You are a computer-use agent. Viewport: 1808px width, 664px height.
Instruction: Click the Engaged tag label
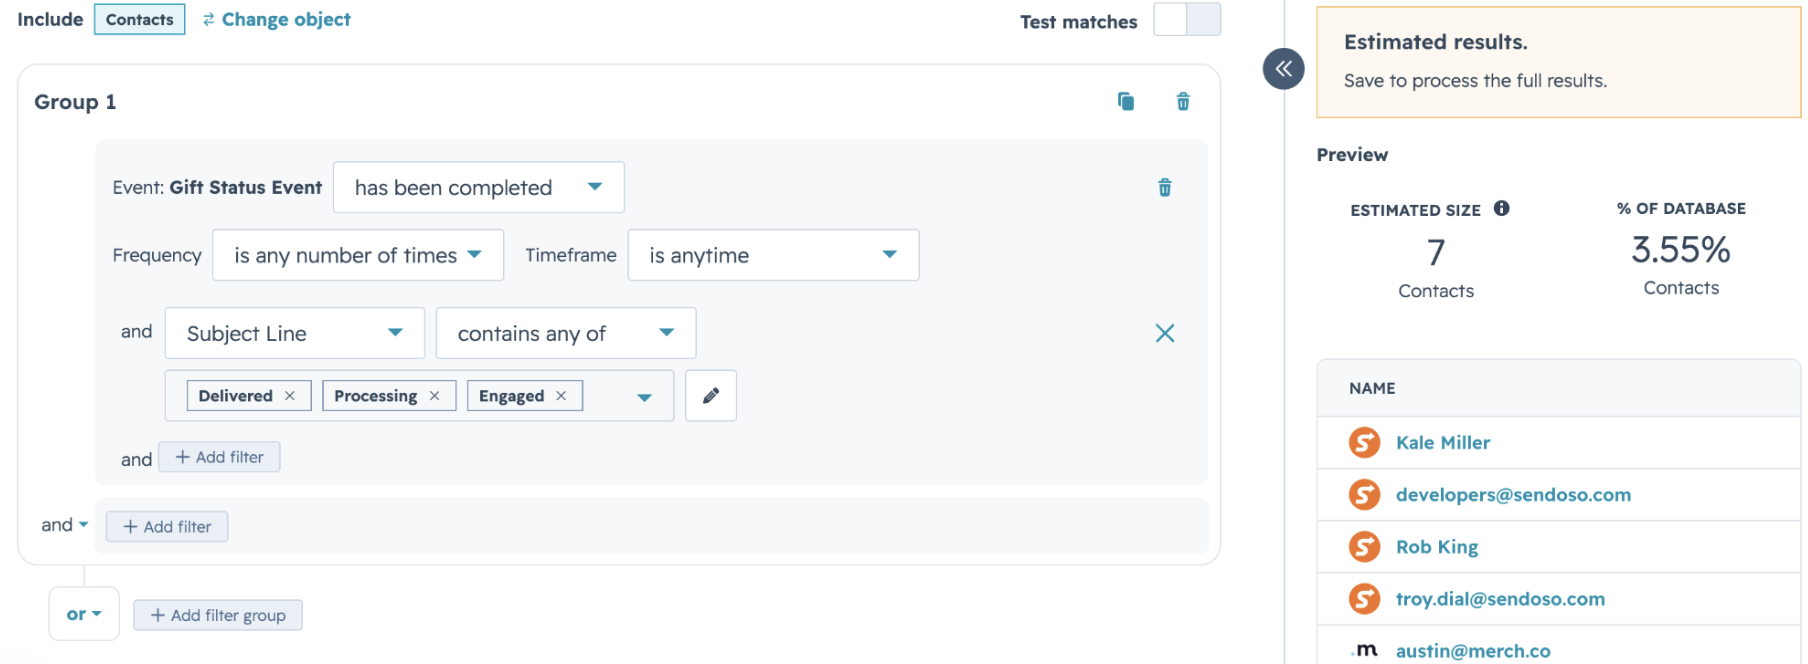coord(511,396)
